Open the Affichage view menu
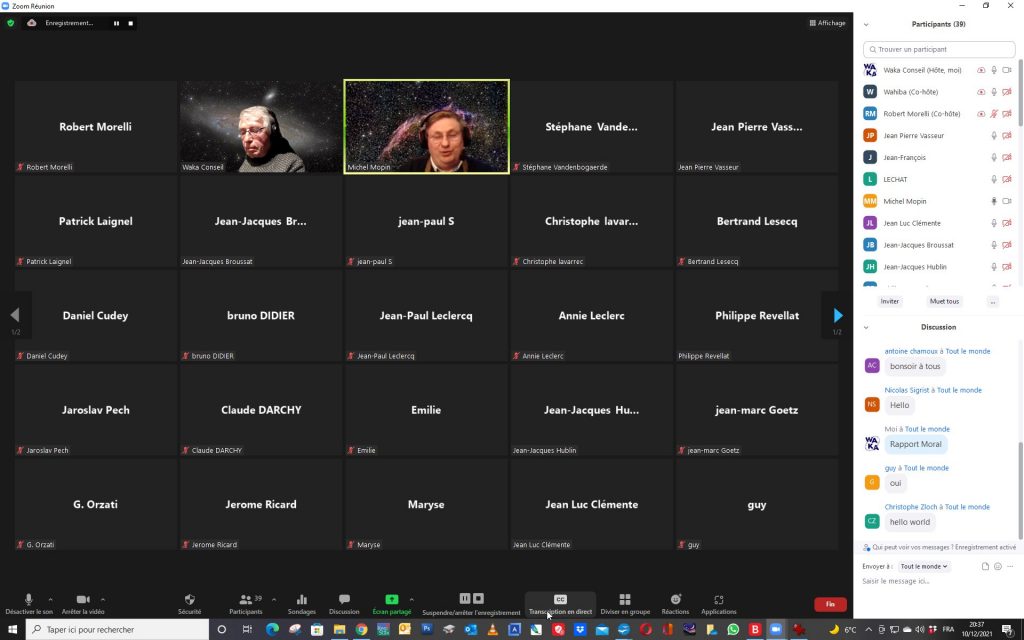The width and height of the screenshot is (1024, 640). coord(827,23)
